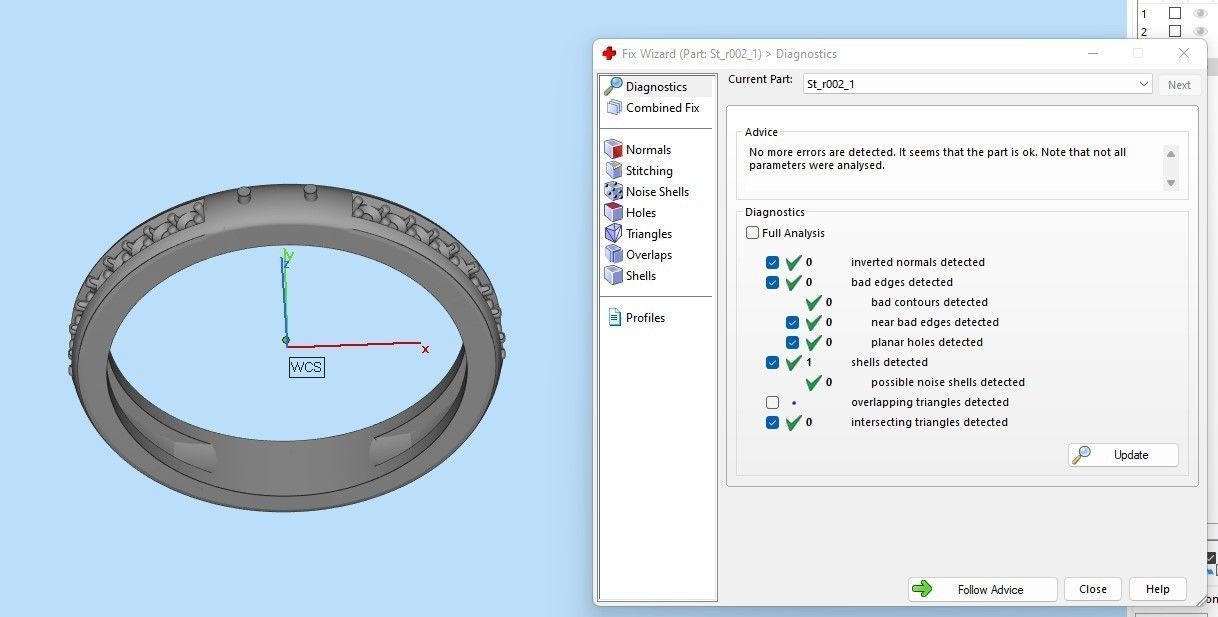Screen dimensions: 1218x617
Task: Click the Diagnostics magnifier icon in sidebar
Action: point(614,87)
